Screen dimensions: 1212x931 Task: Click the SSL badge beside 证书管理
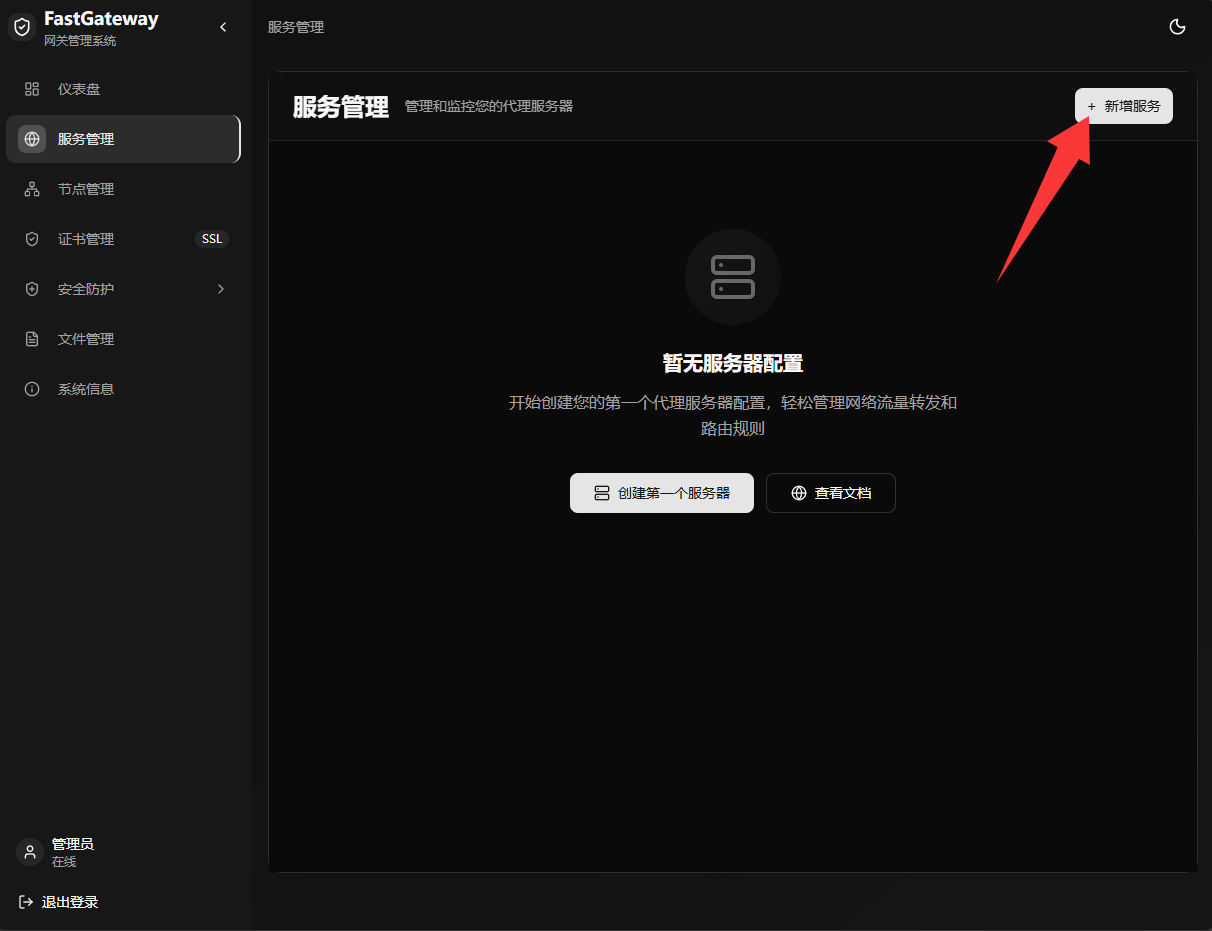212,239
